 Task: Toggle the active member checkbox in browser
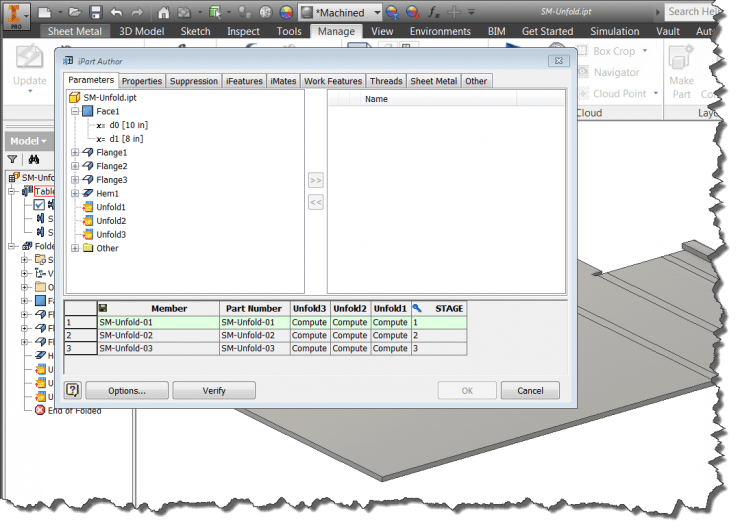pos(39,205)
